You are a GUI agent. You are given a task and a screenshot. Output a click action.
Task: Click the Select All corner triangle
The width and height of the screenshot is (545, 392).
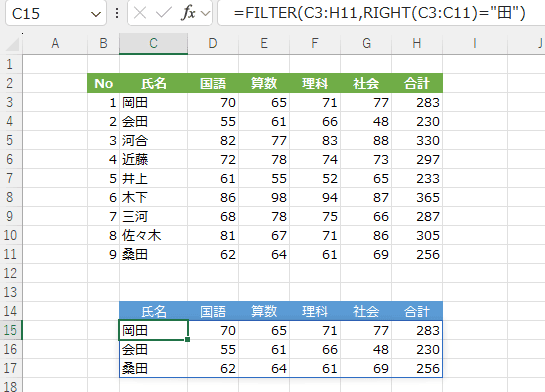(x=13, y=45)
